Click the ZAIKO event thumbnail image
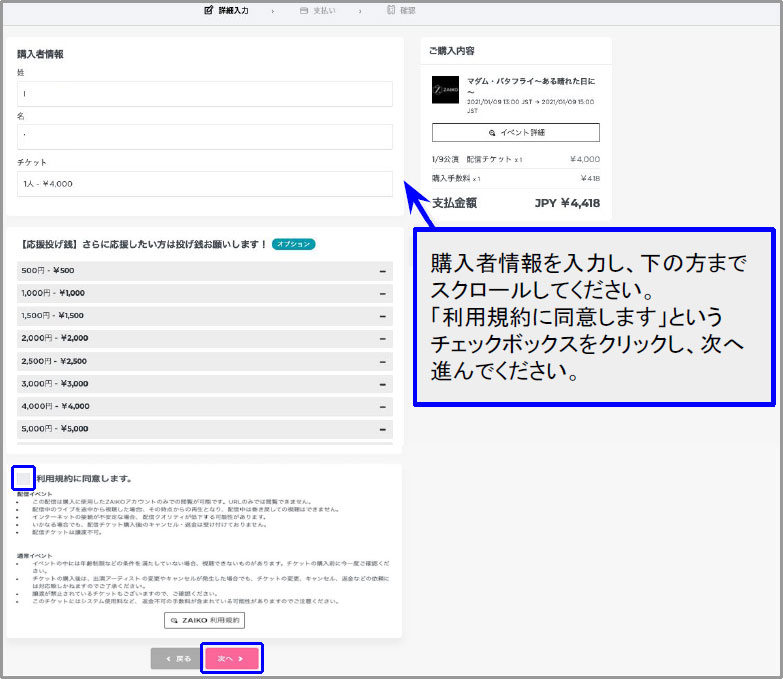783x679 pixels. (445, 90)
